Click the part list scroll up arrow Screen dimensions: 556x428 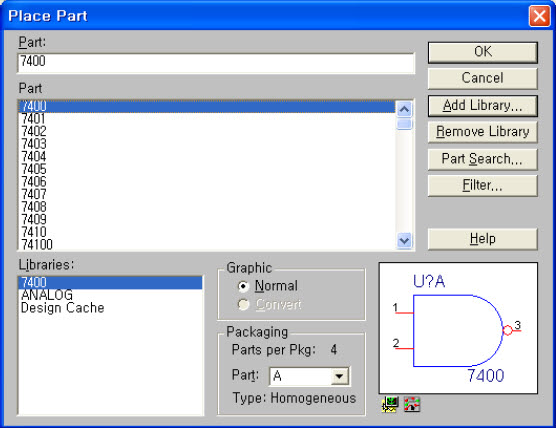tap(404, 109)
